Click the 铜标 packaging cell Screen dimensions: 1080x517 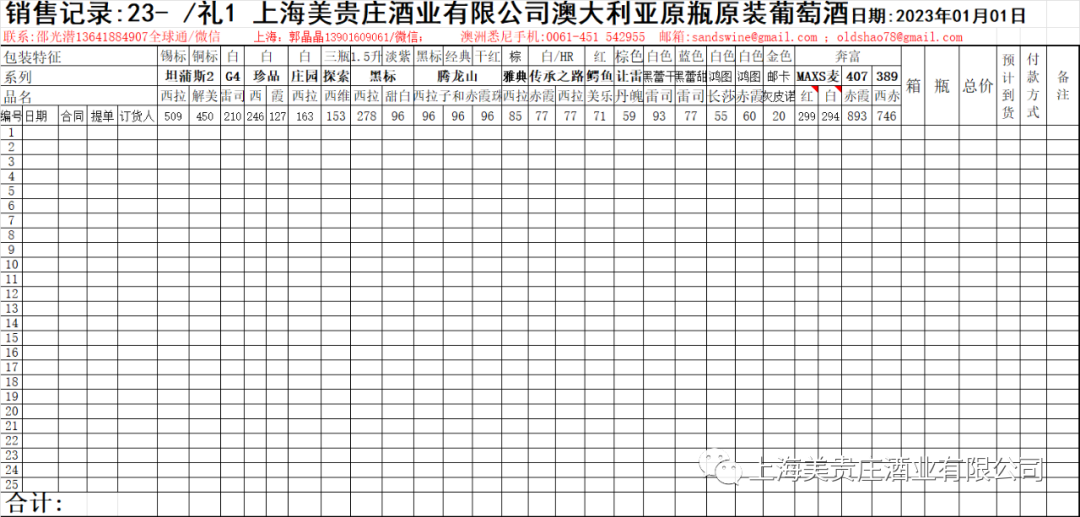pos(205,57)
